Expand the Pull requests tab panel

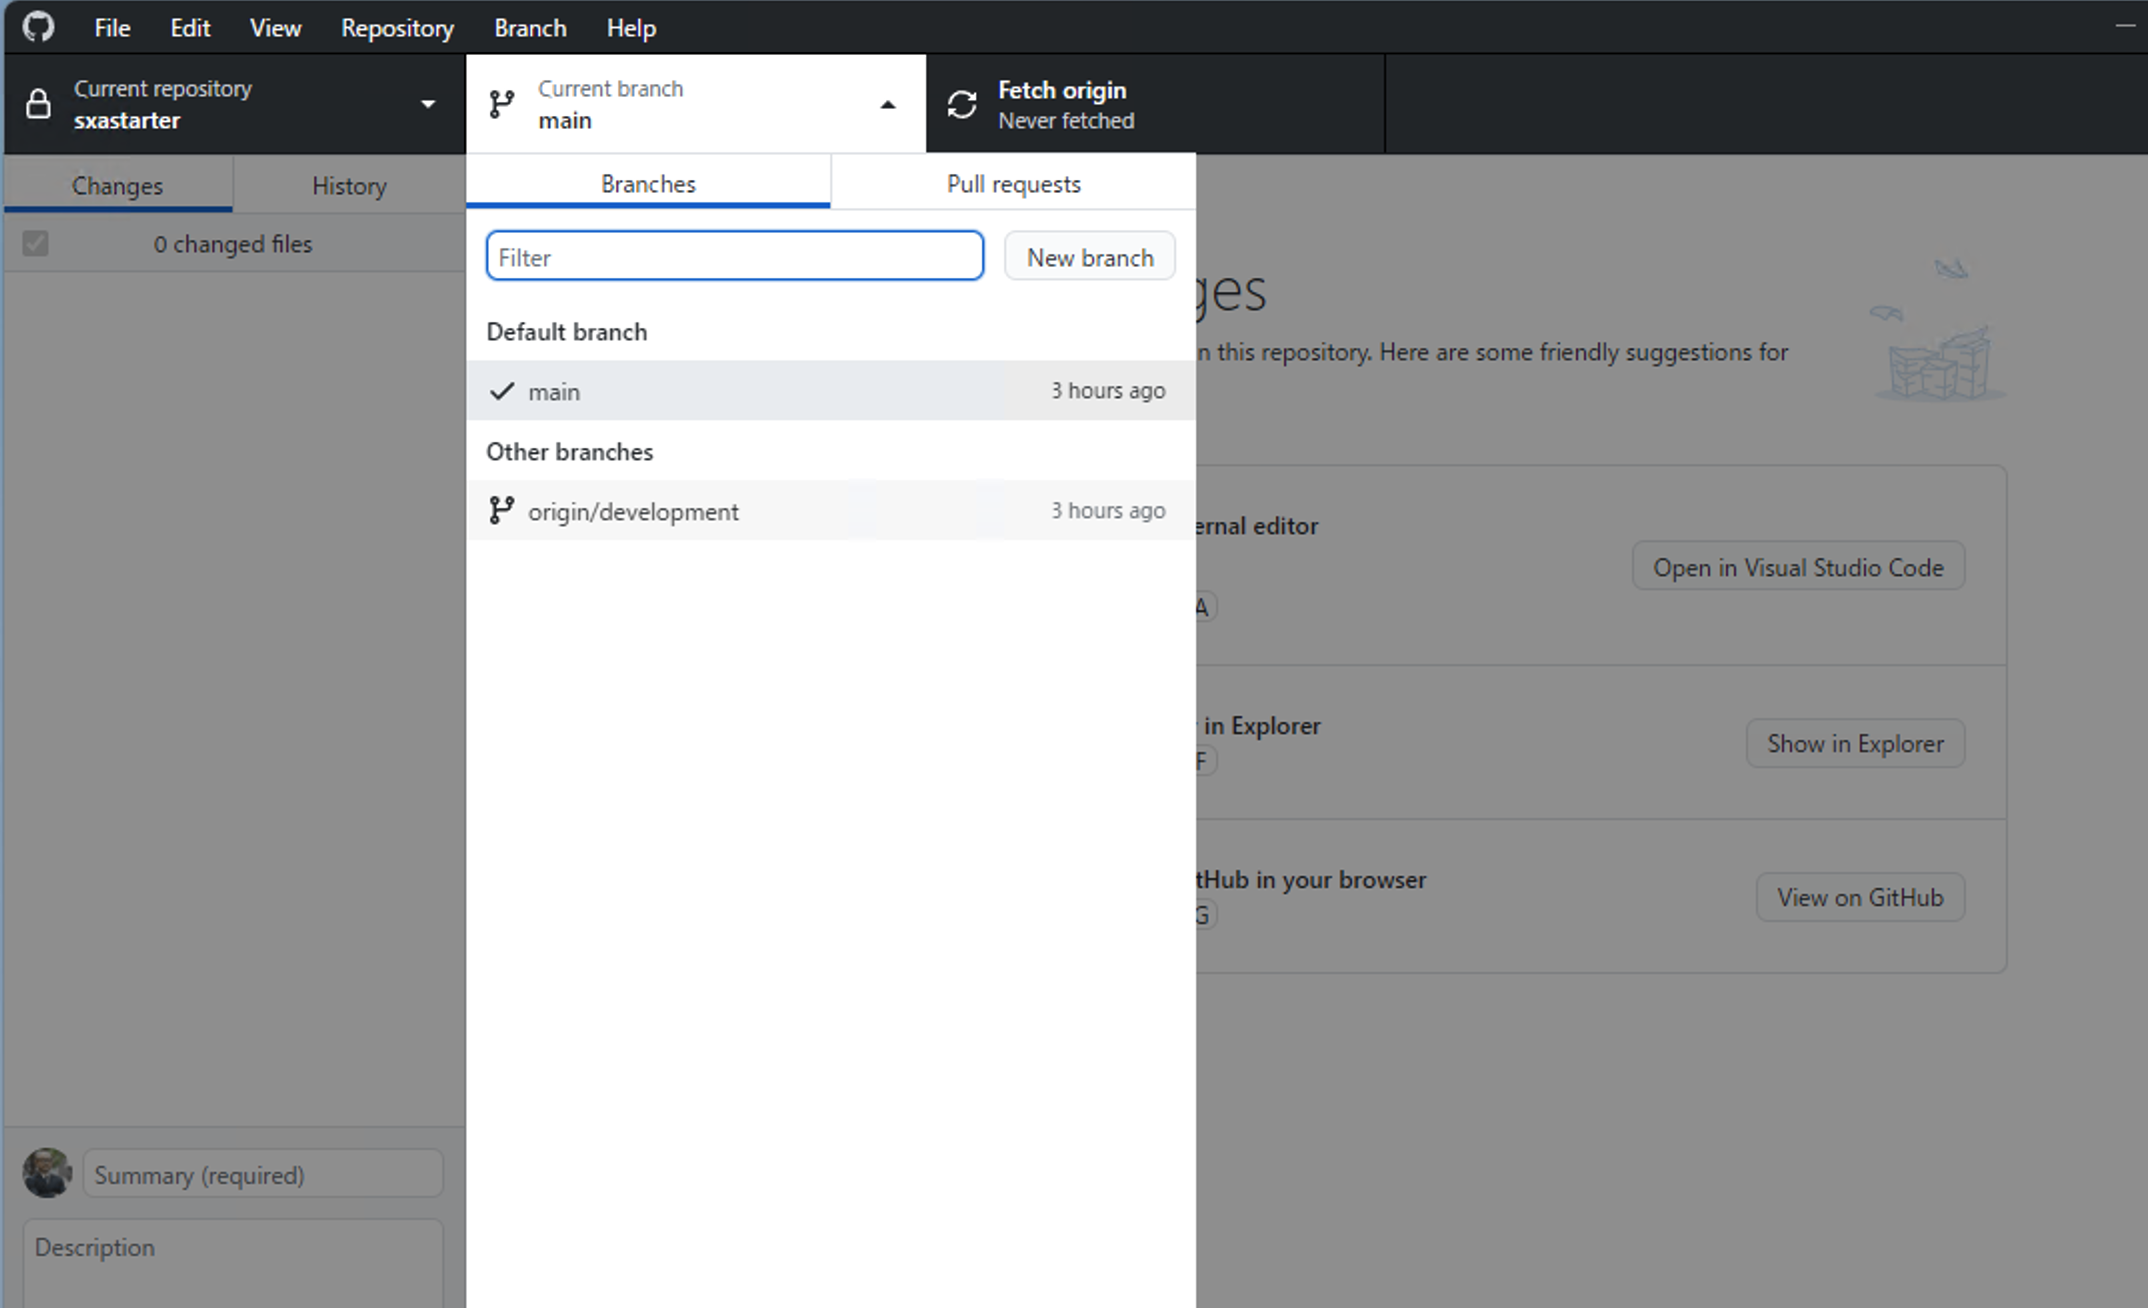1013,182
